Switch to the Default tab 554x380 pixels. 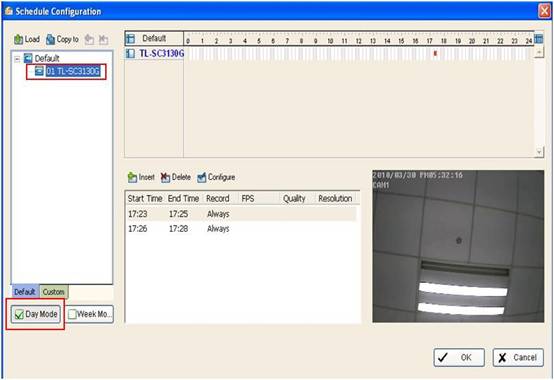click(x=25, y=292)
